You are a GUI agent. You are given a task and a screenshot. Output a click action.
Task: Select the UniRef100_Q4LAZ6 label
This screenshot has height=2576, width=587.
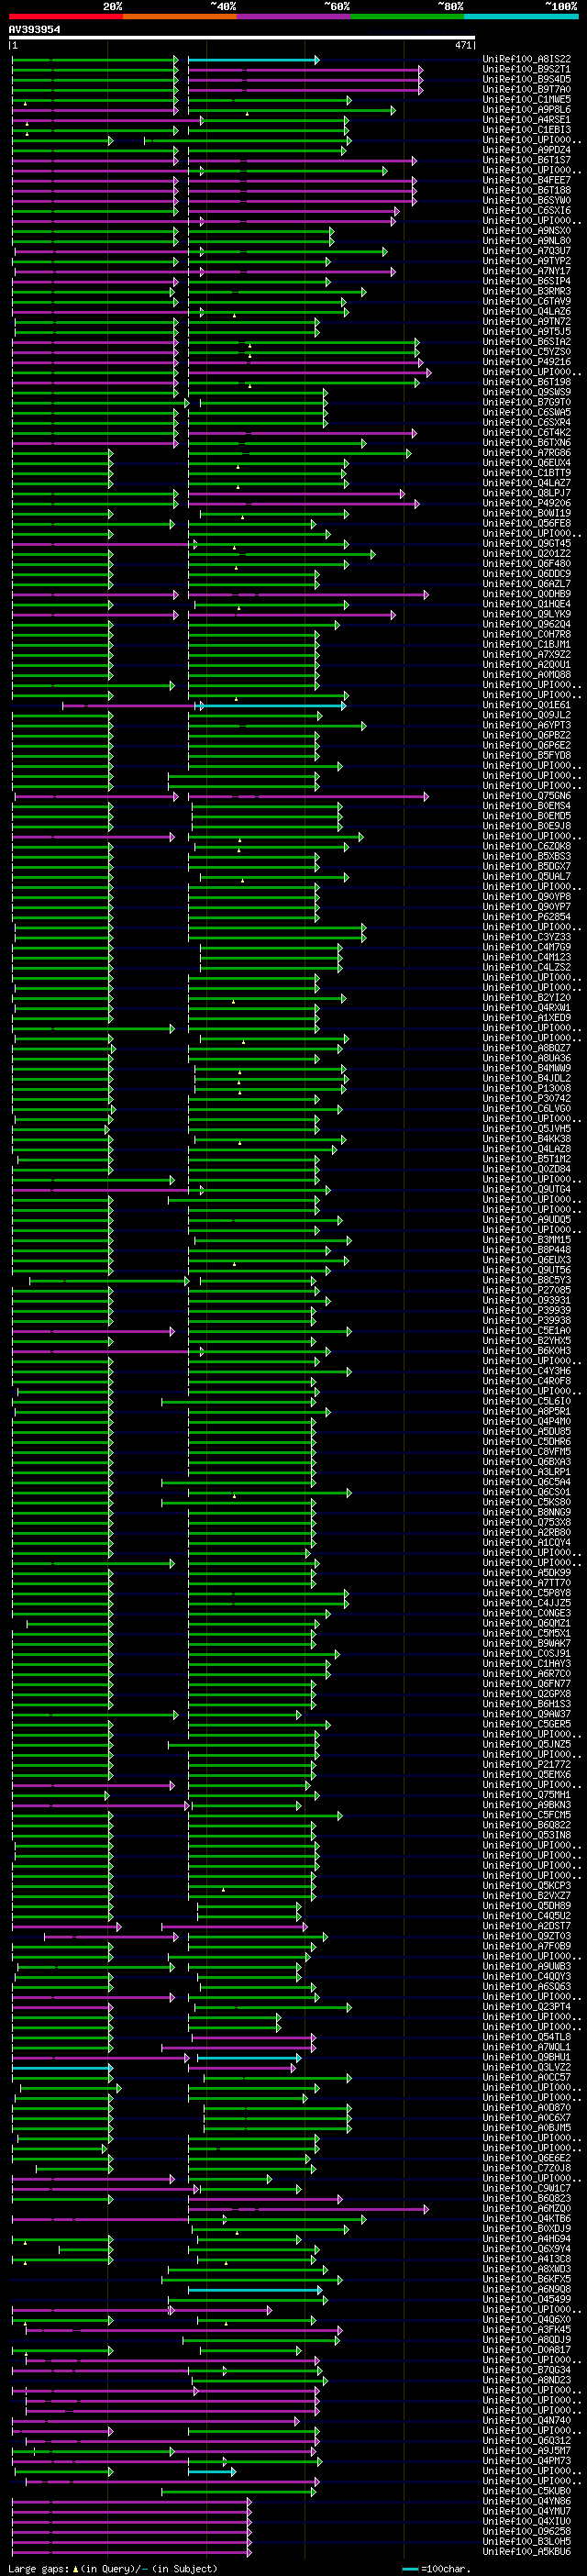click(x=527, y=311)
